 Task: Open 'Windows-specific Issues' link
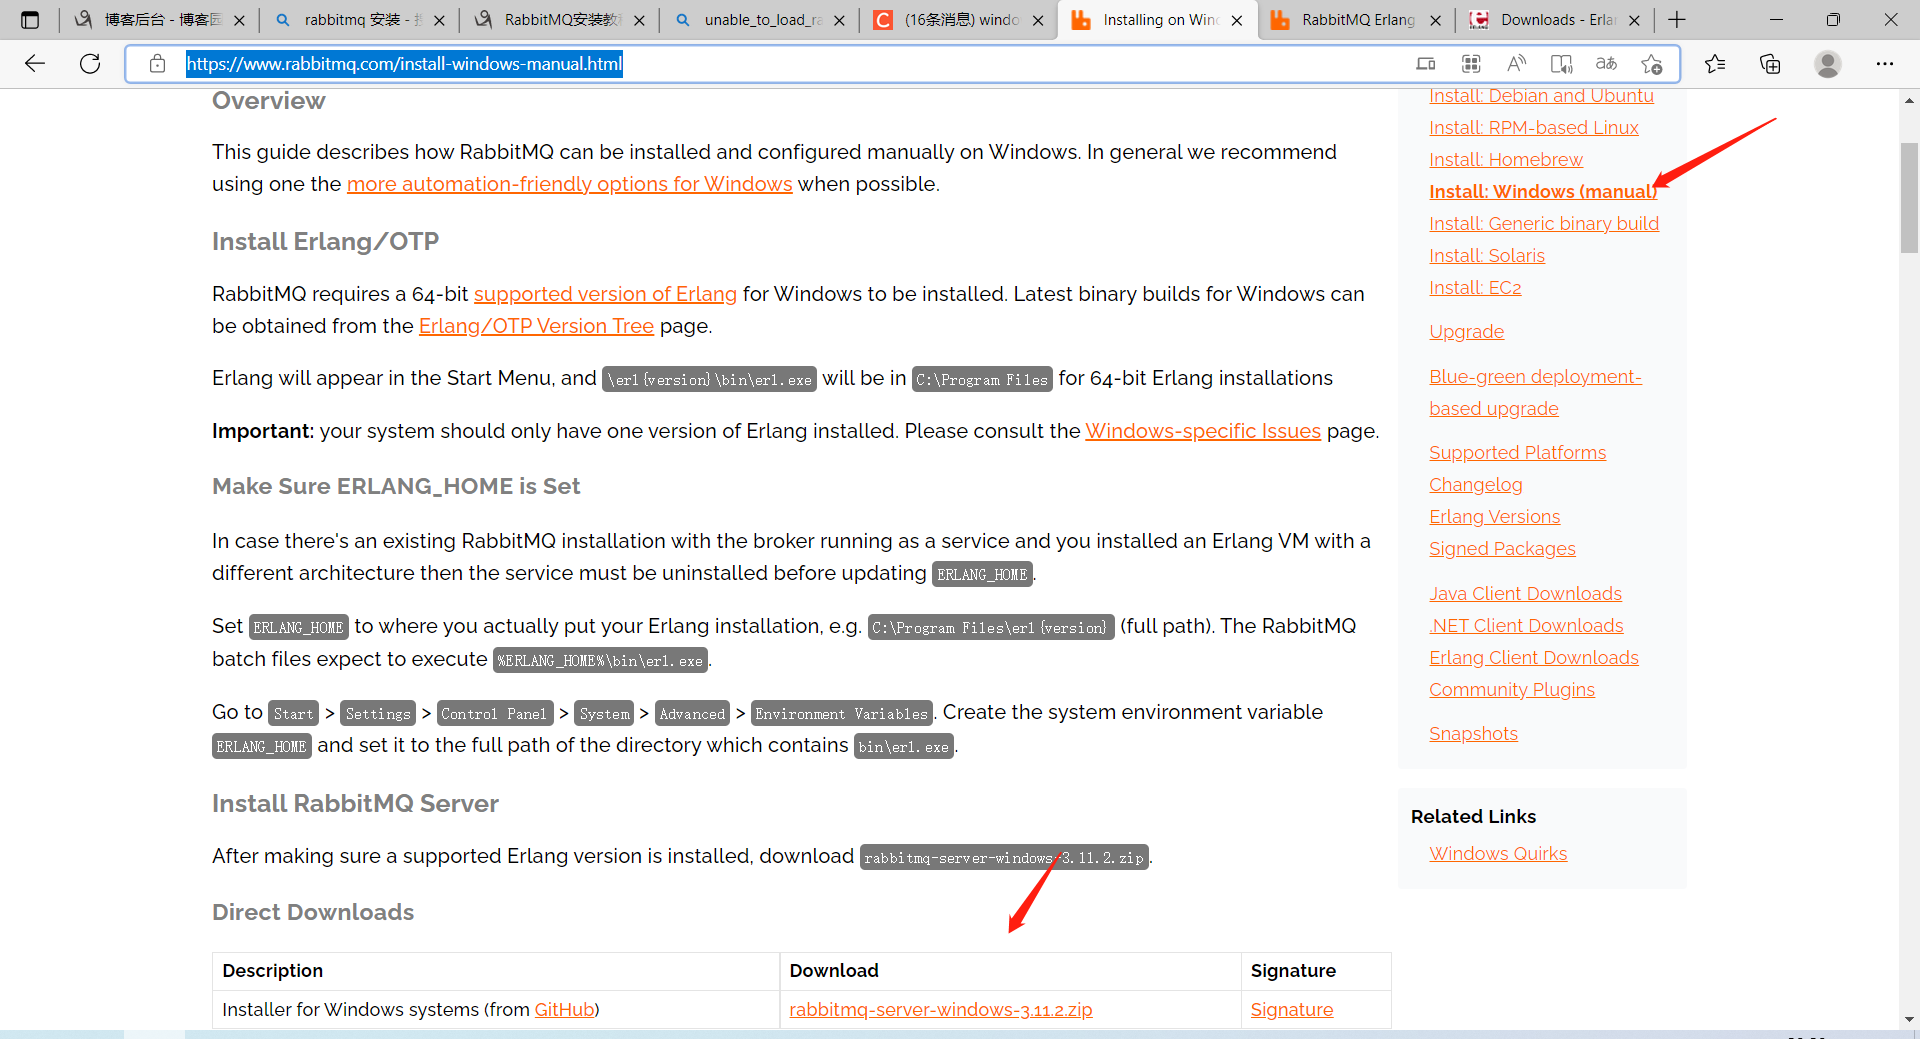1203,431
